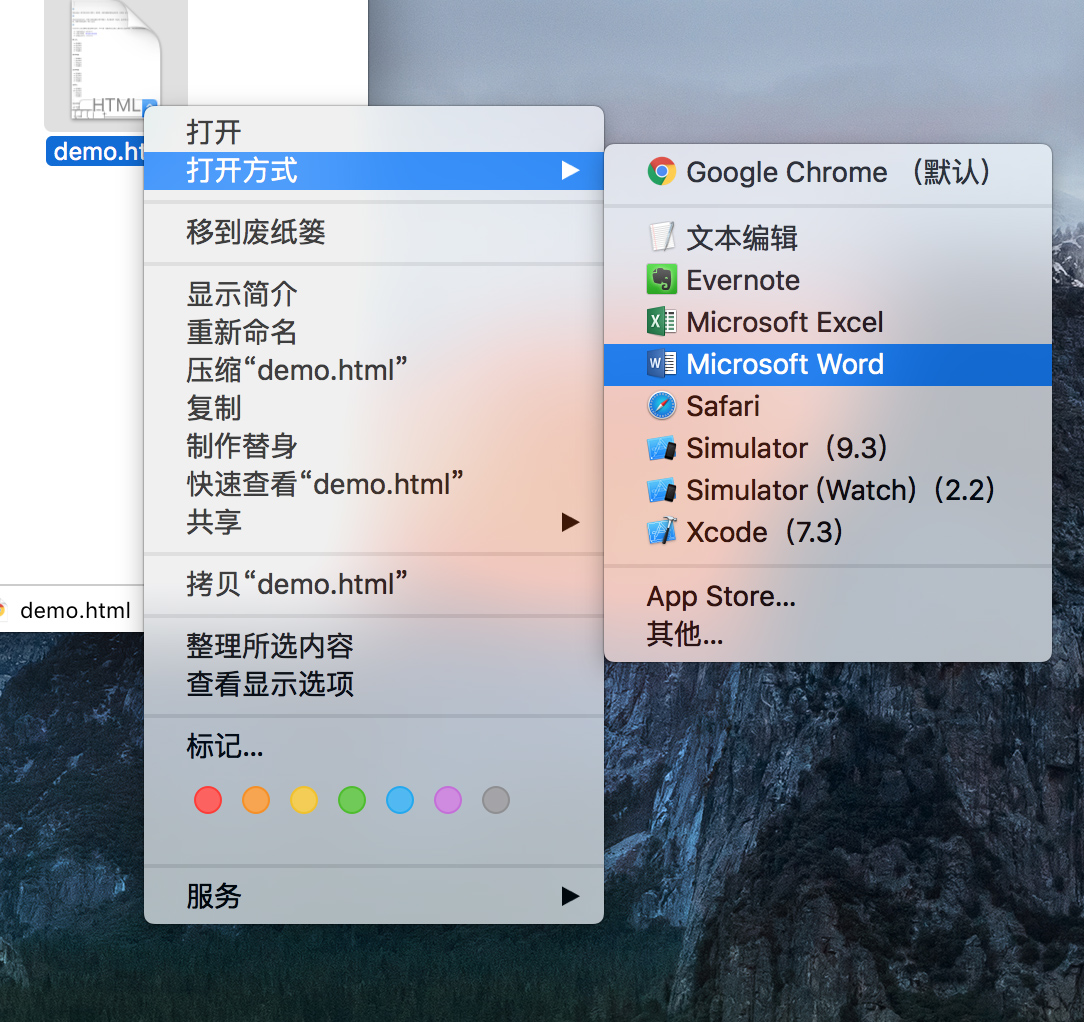Open file with 文本编辑
The height and width of the screenshot is (1022, 1084).
pyautogui.click(x=828, y=238)
